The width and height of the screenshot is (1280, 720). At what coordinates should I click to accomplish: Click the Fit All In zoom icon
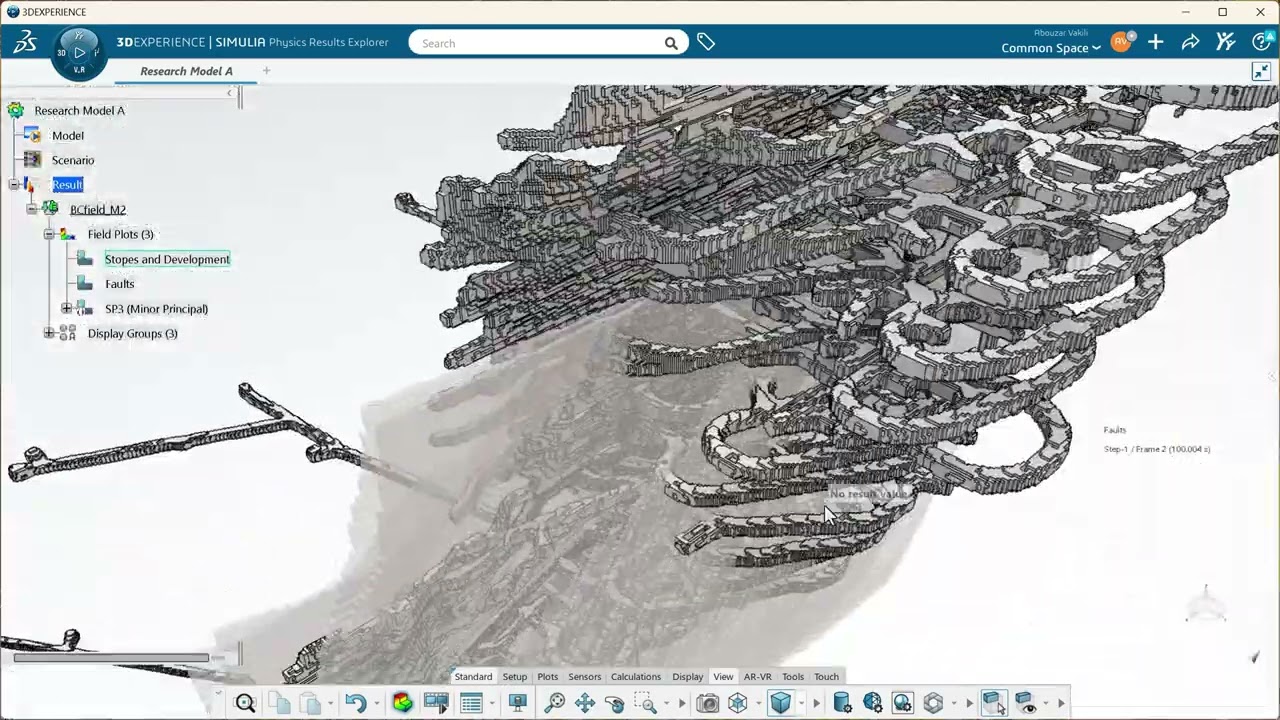click(554, 703)
